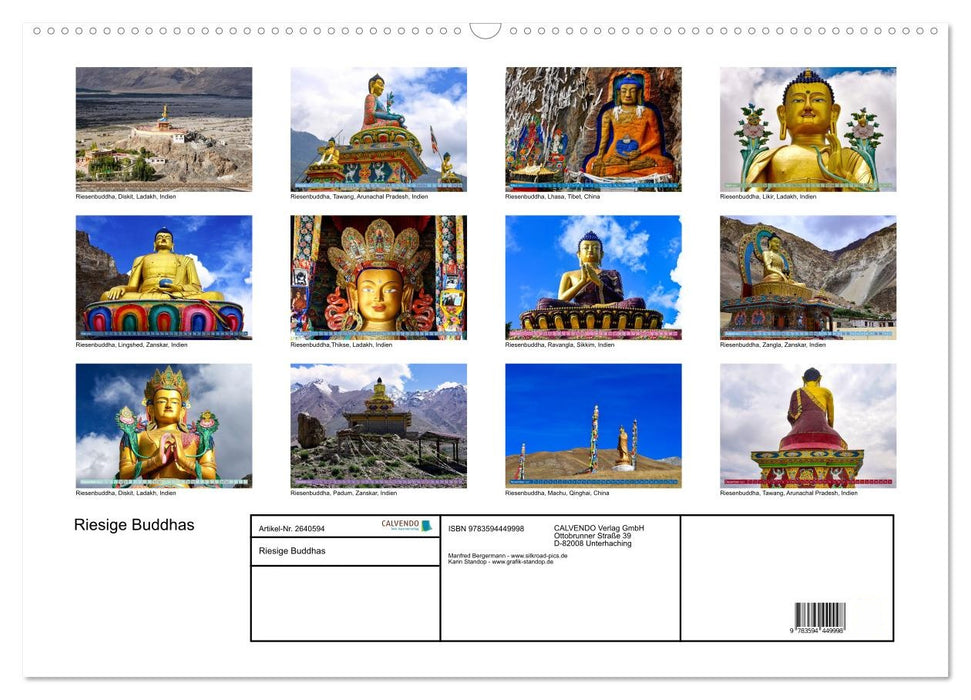The image size is (971, 700).
Task: Click caption 'Riesenbuddha, Lhasa, Tibet, China'
Action: 552,196
